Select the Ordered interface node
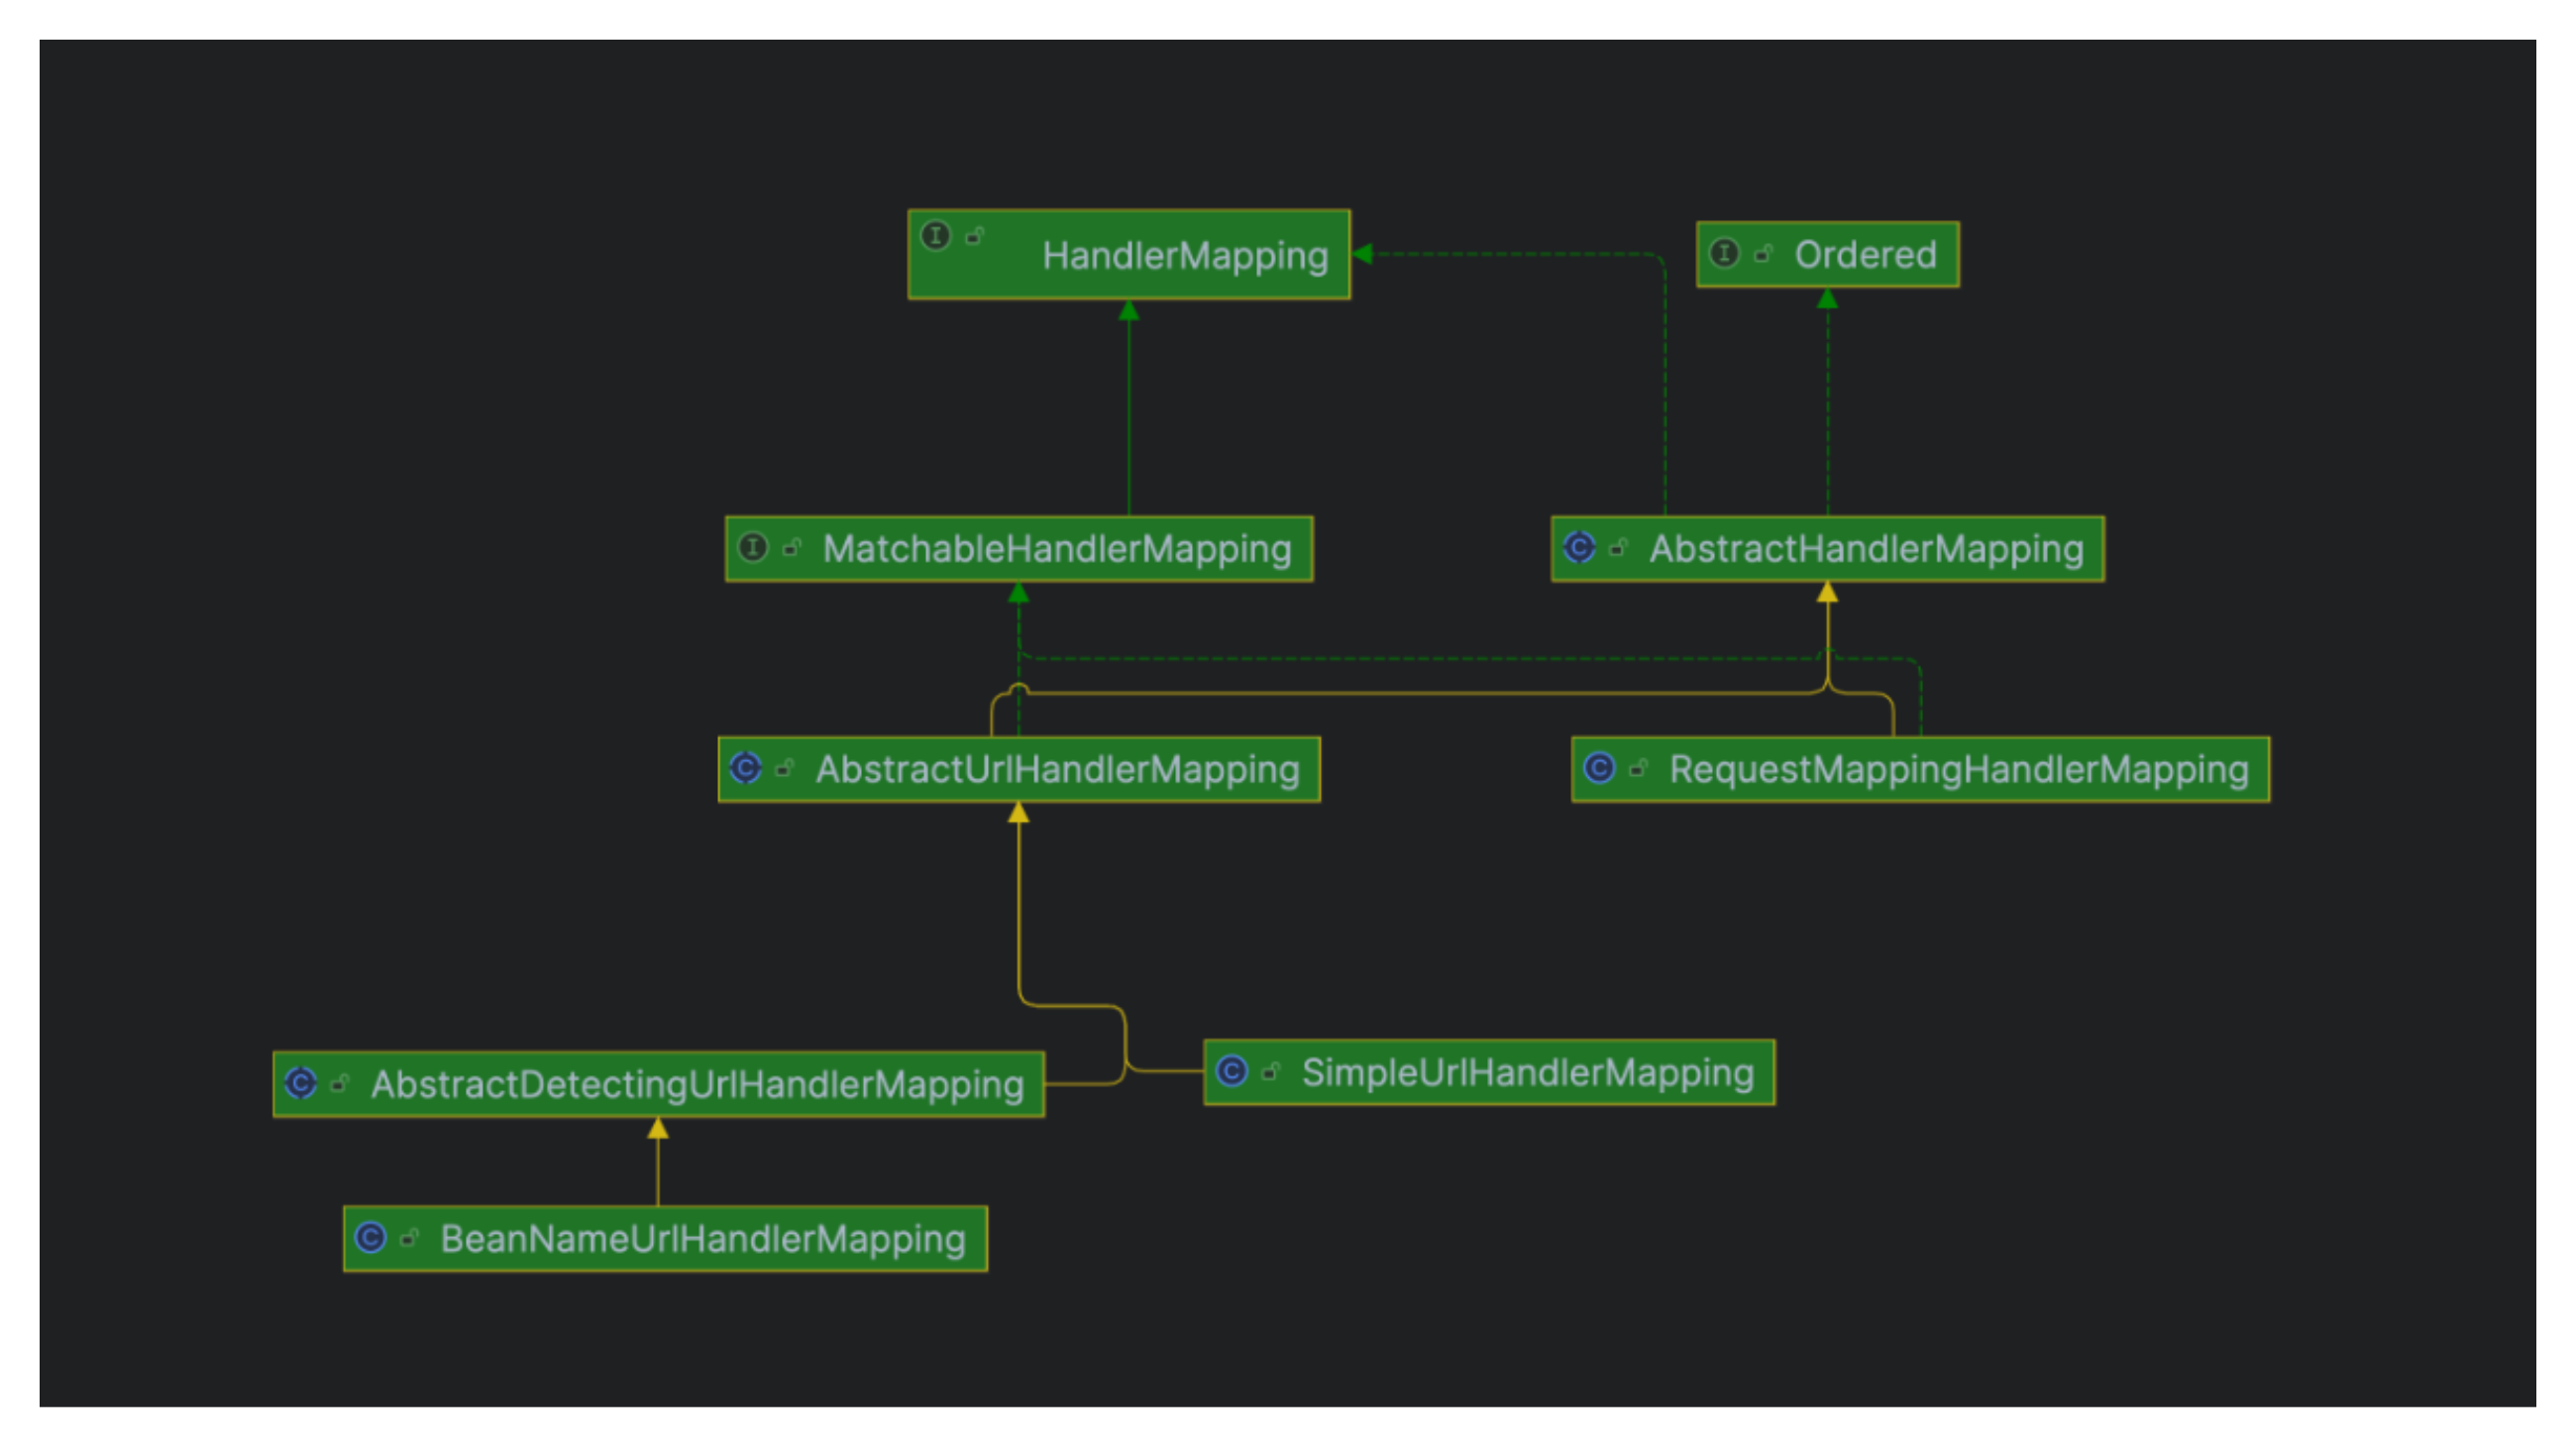 click(1865, 255)
